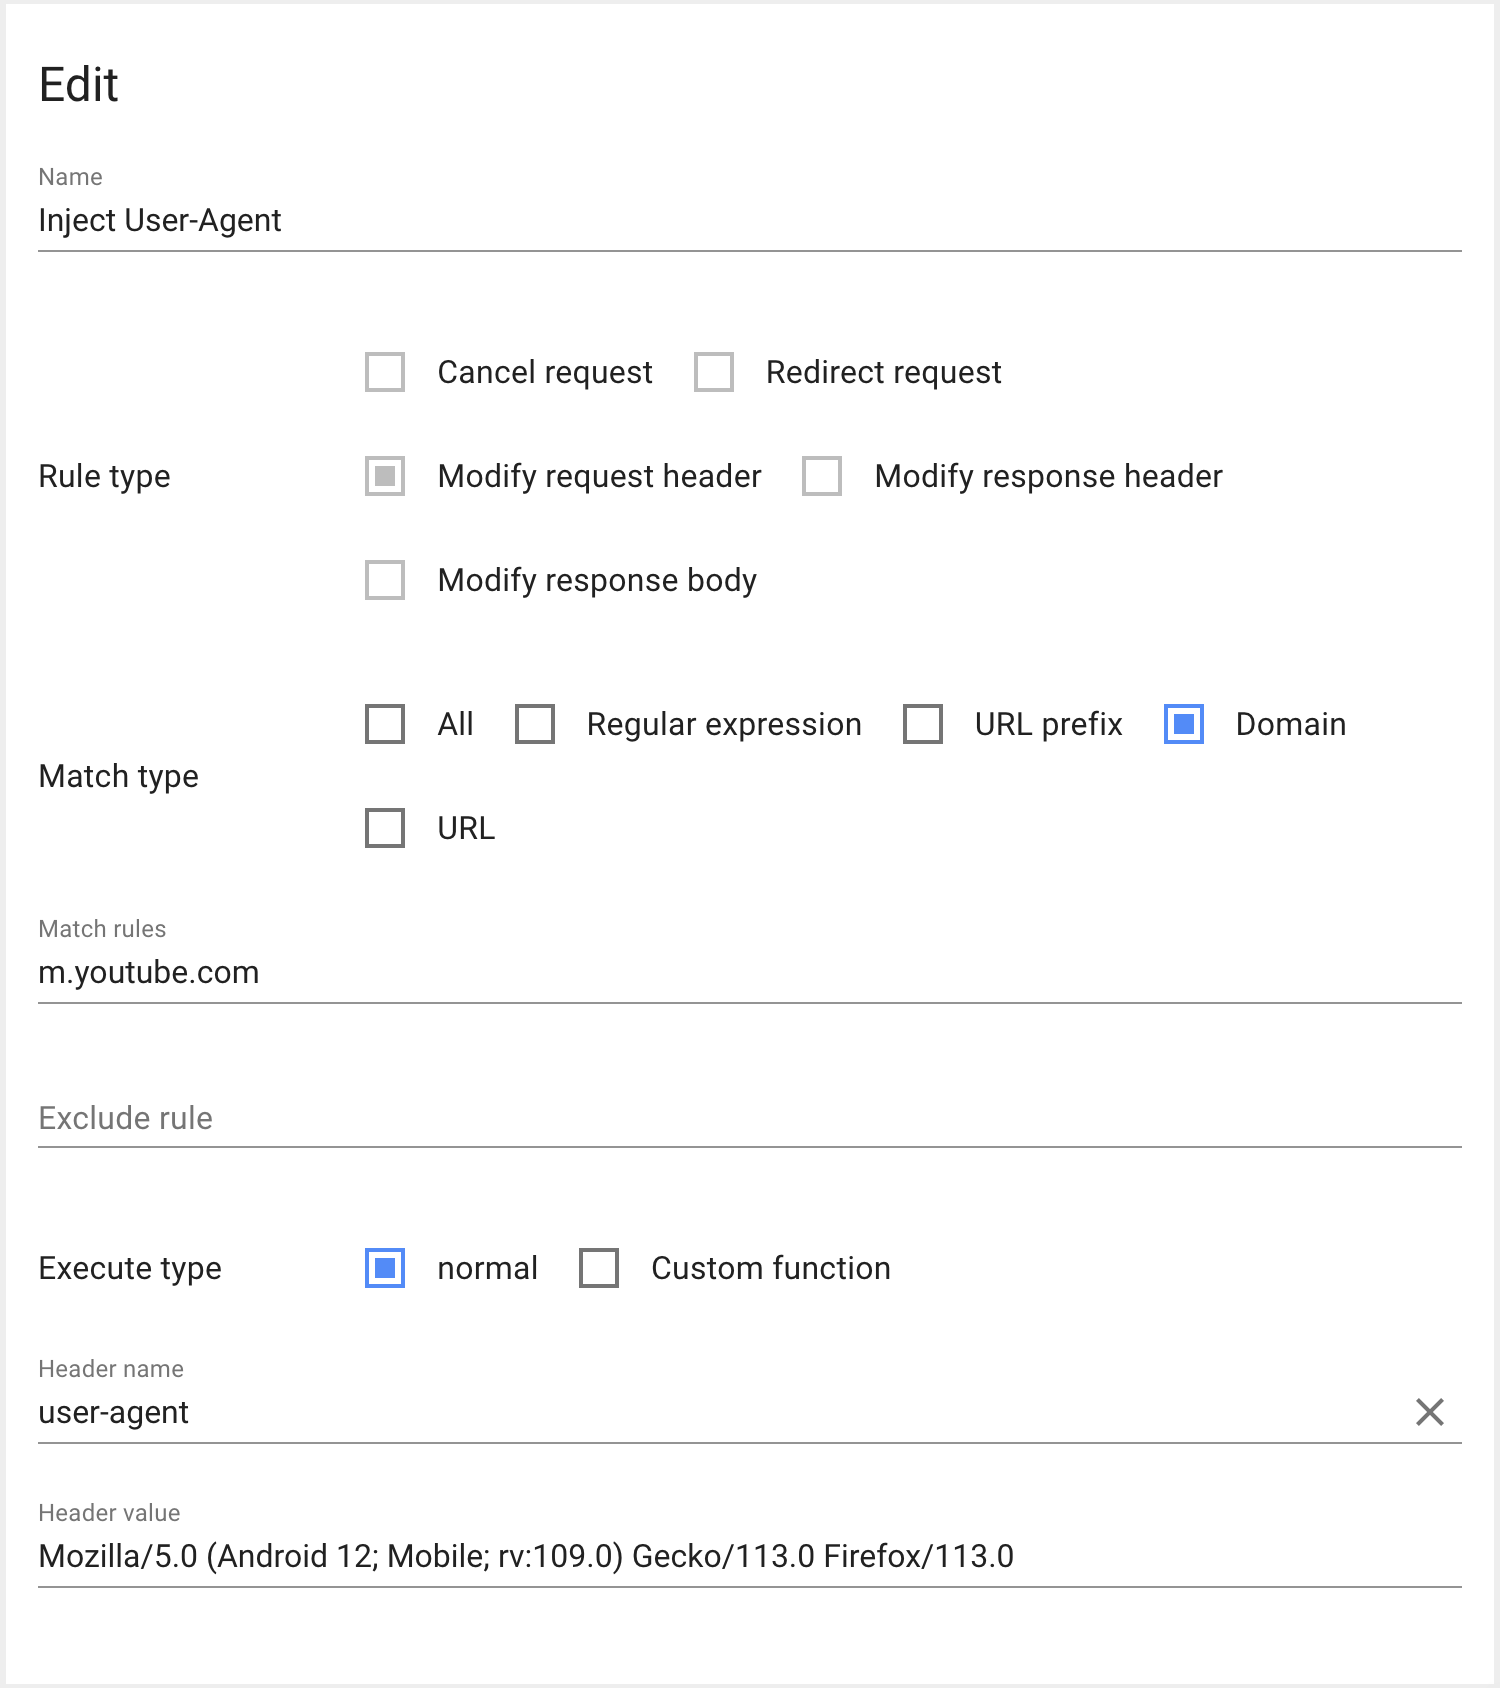Click the Header value Mozilla text field
Screen dimensions: 1500x1688
point(748,1556)
